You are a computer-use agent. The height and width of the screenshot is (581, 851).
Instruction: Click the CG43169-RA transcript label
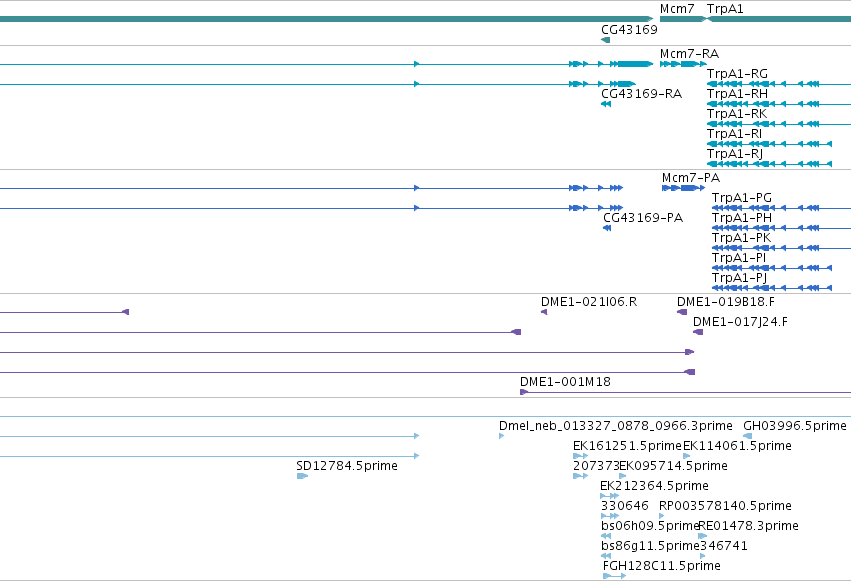point(641,94)
